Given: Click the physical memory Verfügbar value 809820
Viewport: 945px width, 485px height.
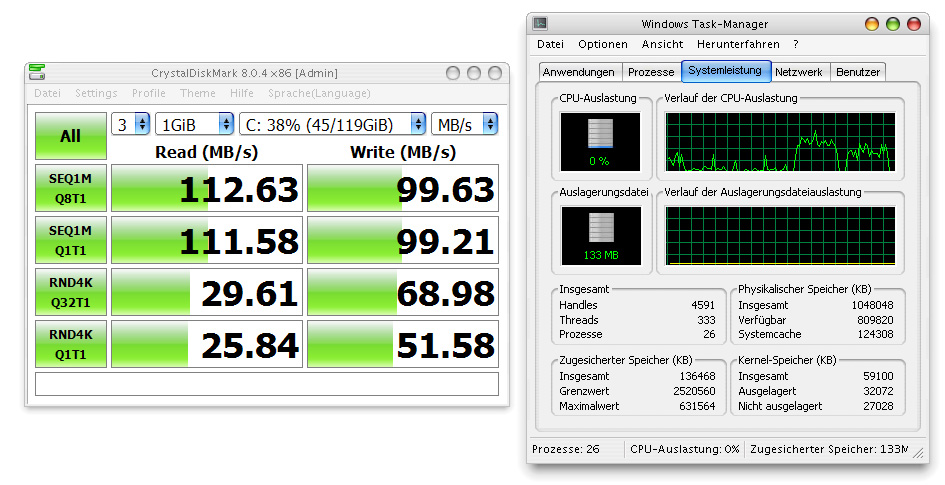Looking at the screenshot, I should (x=875, y=320).
